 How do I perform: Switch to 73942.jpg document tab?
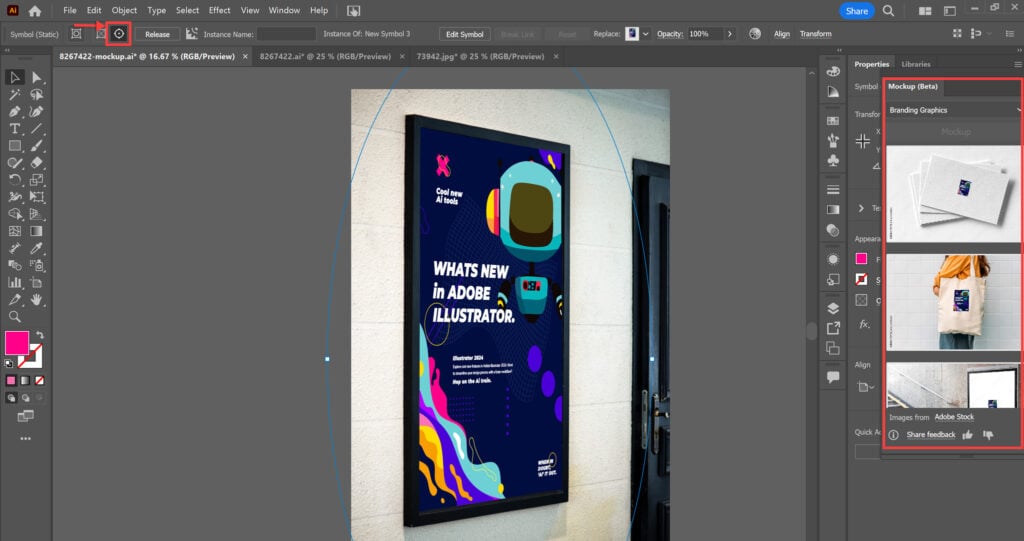tap(480, 56)
